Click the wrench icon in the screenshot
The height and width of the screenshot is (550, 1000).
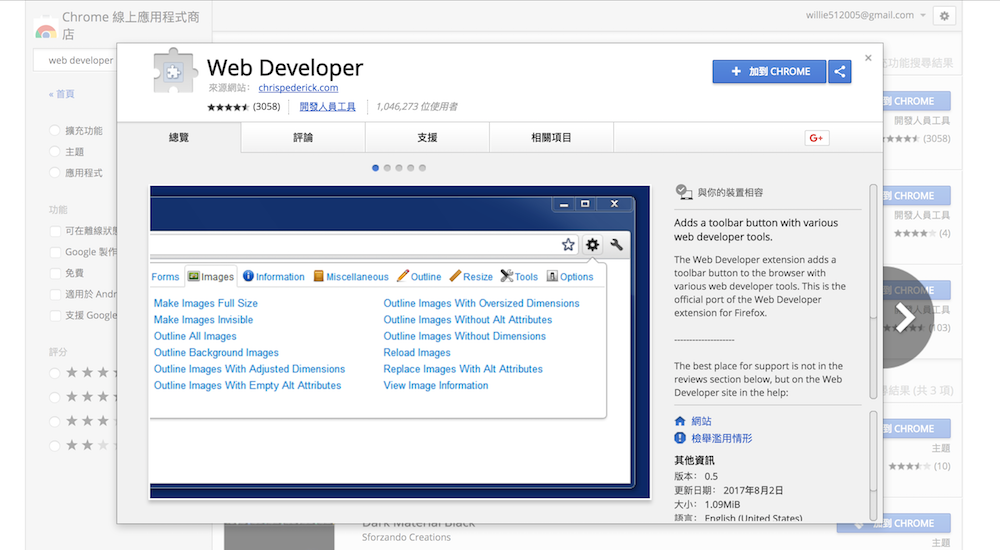pyautogui.click(x=616, y=244)
